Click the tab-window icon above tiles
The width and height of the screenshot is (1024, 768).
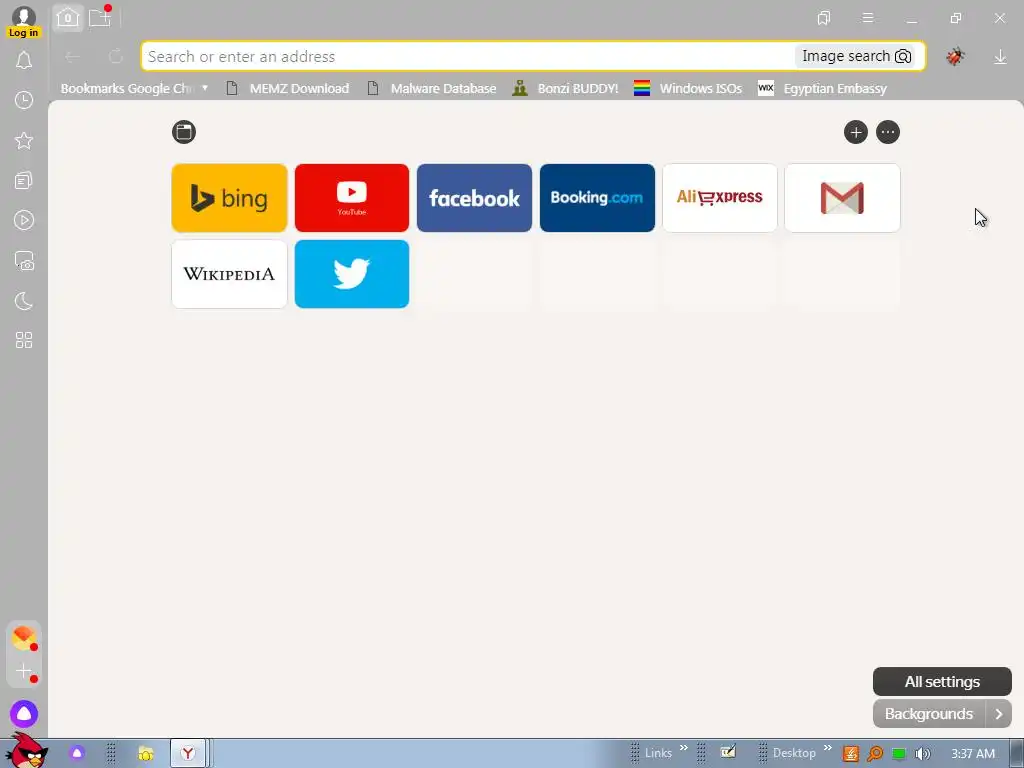coord(184,132)
